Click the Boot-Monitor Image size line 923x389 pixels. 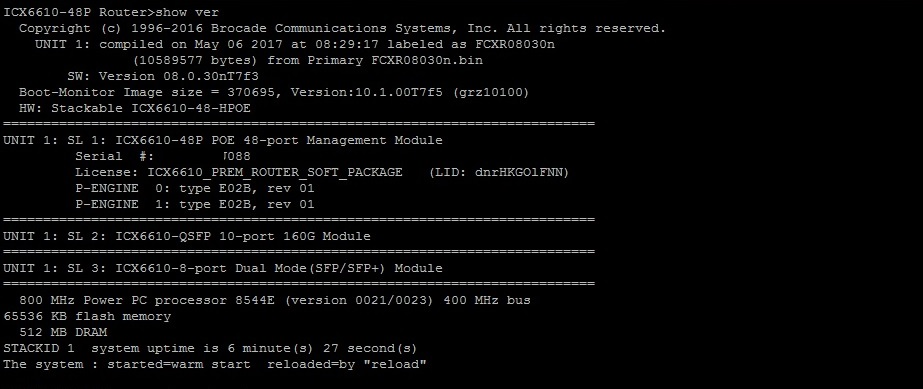pos(274,92)
